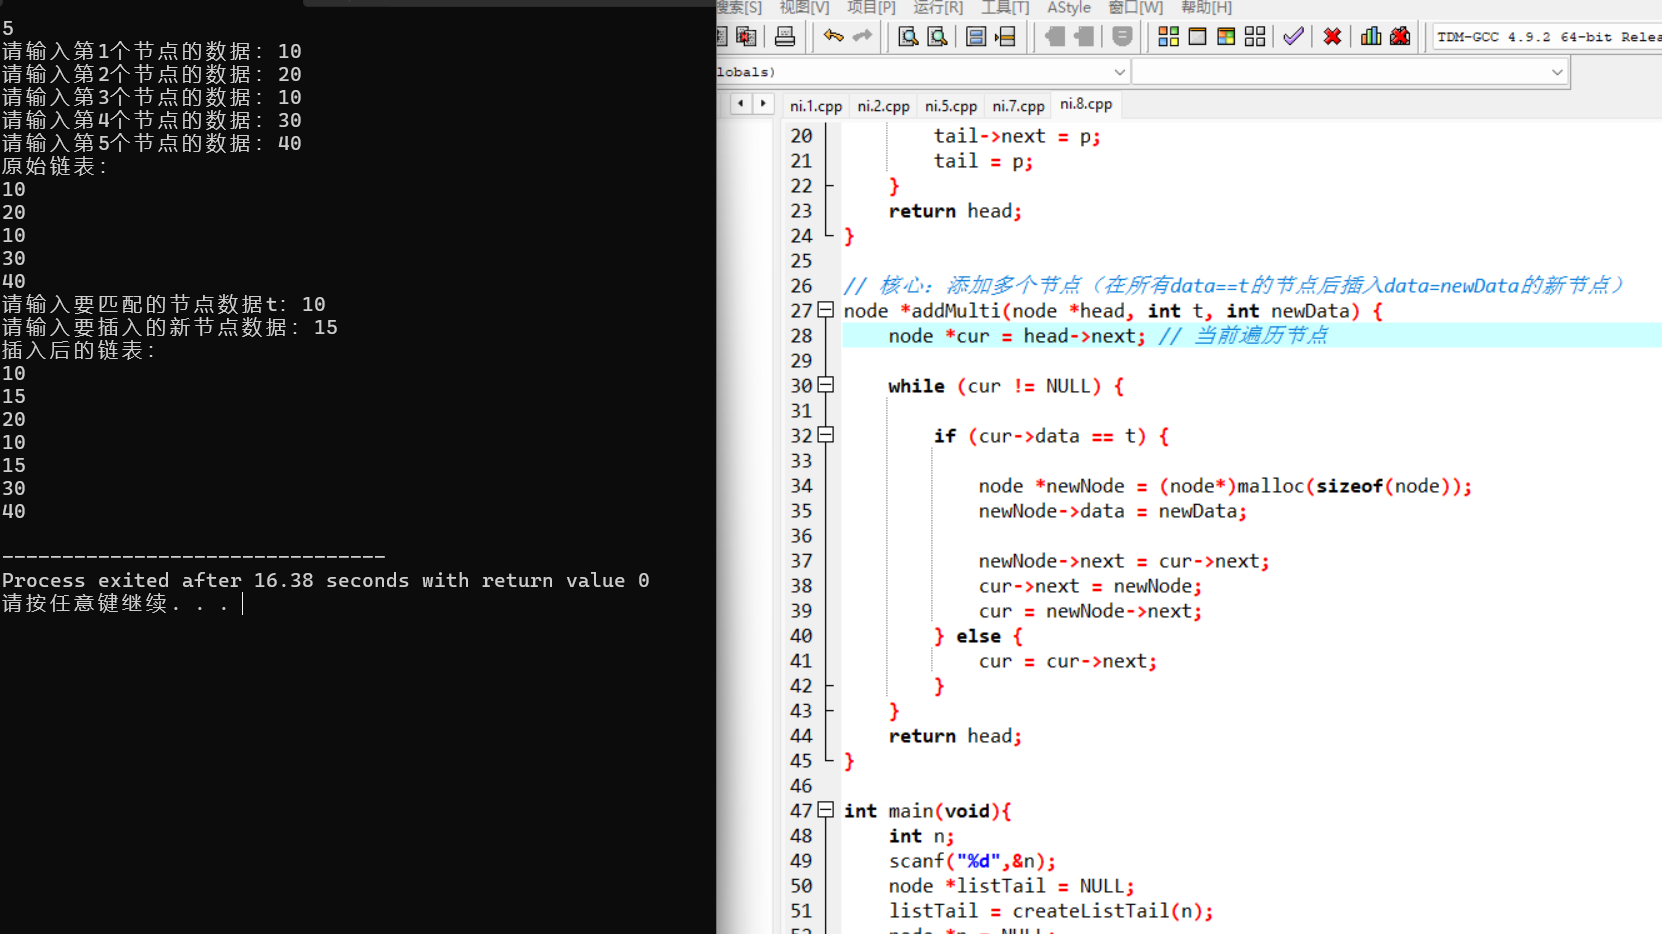The height and width of the screenshot is (934, 1662).
Task: Collapse the while loop fold at line 30
Action: (x=826, y=385)
